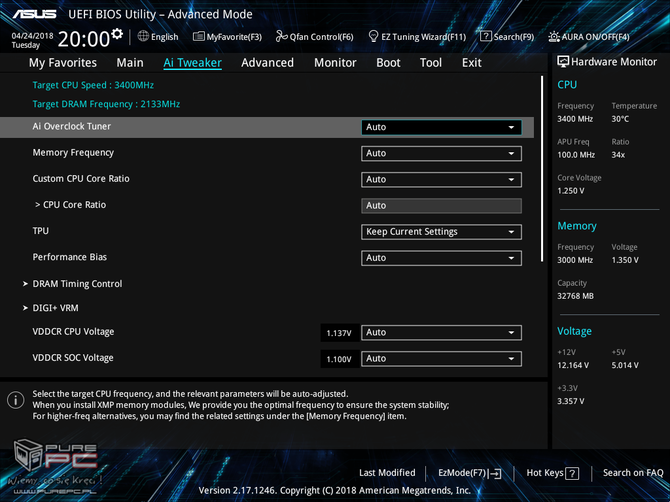Open MyFavorite(F3) folder icon
The height and width of the screenshot is (502, 670).
pos(198,36)
